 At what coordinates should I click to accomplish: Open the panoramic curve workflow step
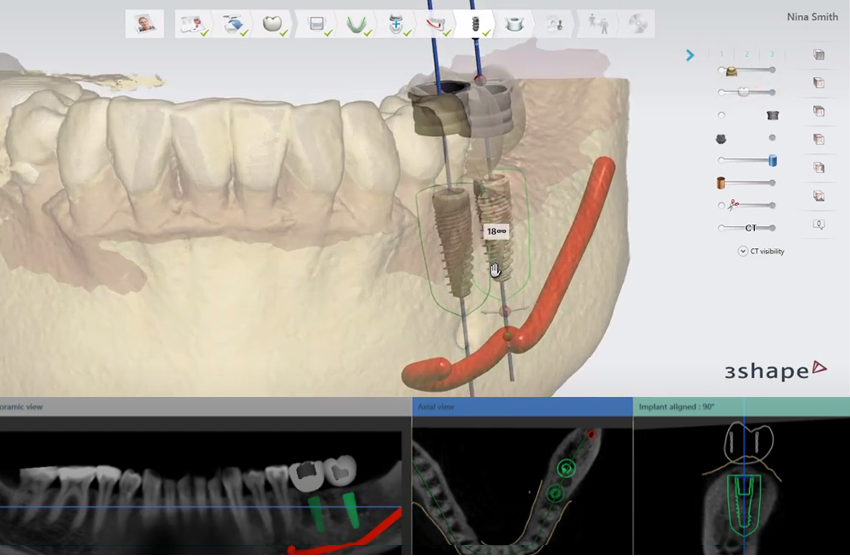click(x=356, y=24)
